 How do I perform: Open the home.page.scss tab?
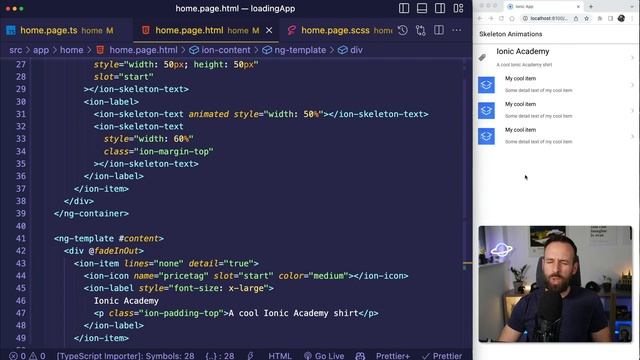coord(335,30)
